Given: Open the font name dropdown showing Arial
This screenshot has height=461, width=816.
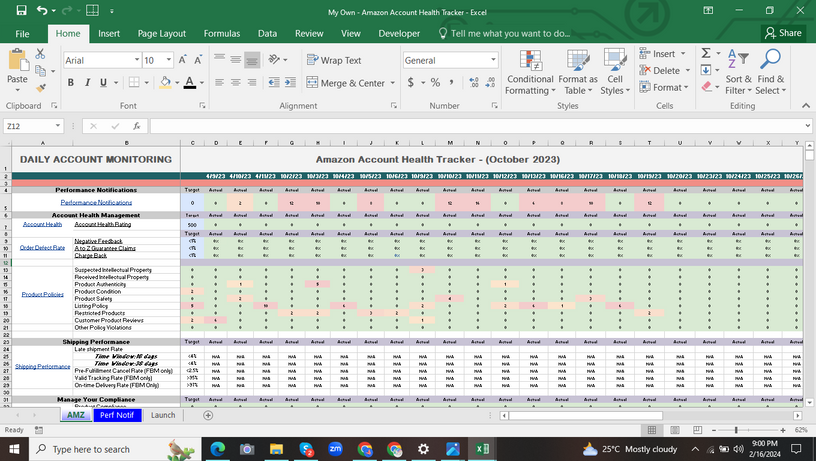Looking at the screenshot, I should [x=137, y=60].
